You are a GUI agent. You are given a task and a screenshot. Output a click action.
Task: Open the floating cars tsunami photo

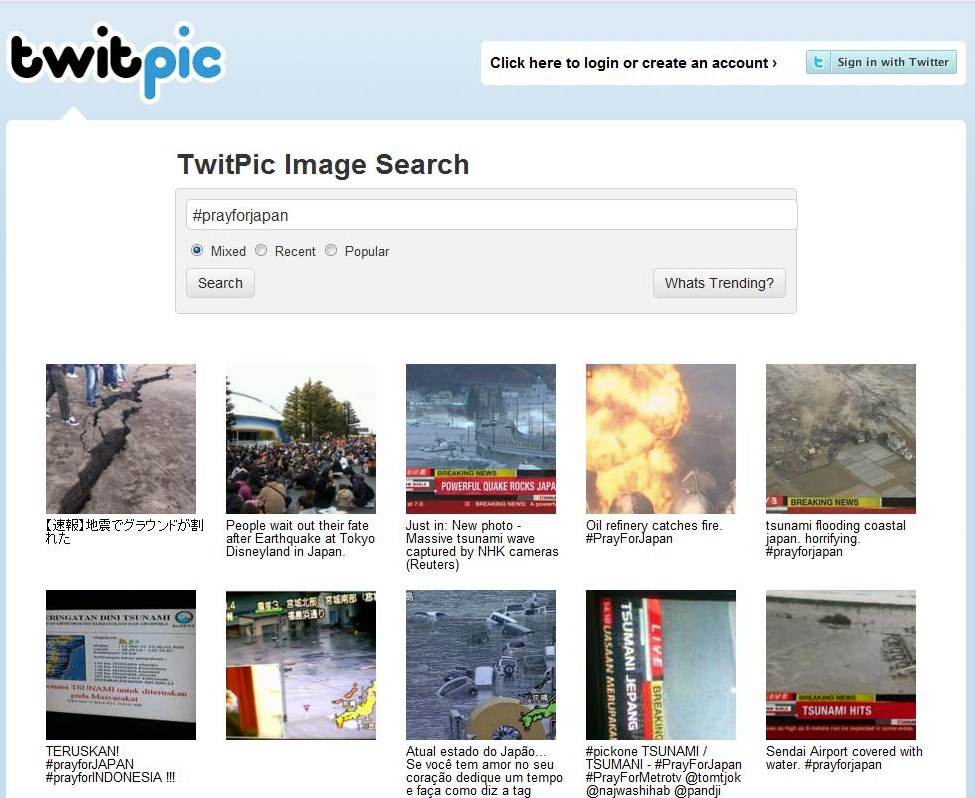pyautogui.click(x=481, y=664)
